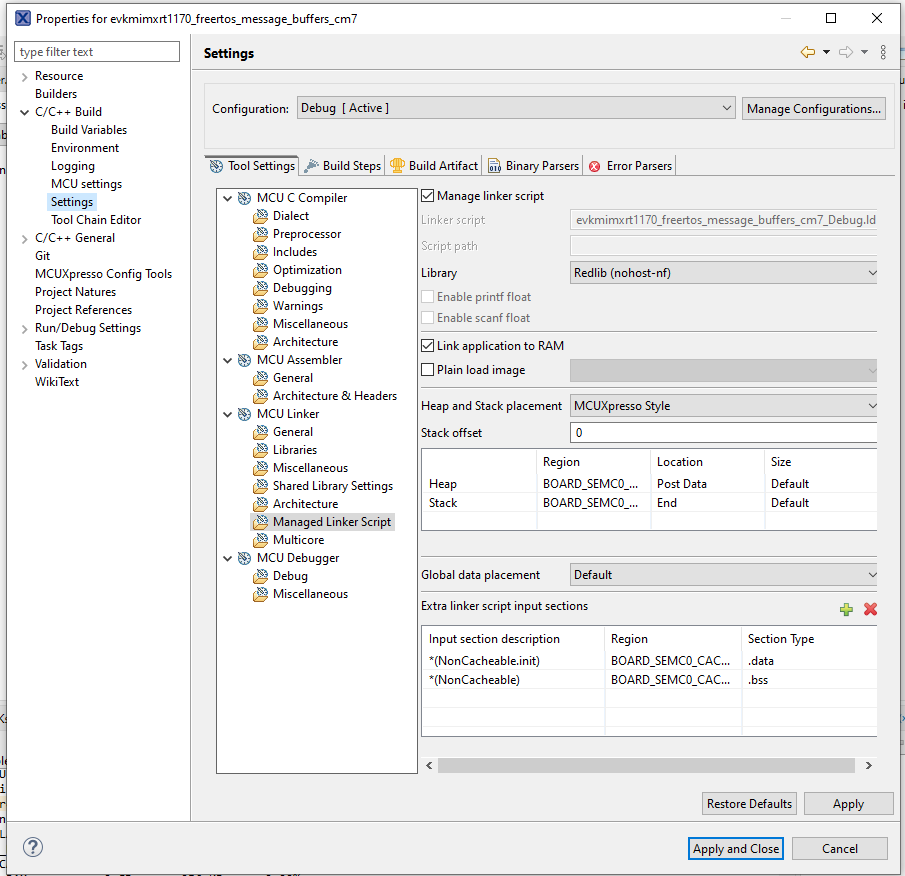Open the view menu kebab icon top right
The width and height of the screenshot is (905, 876).
click(x=884, y=52)
